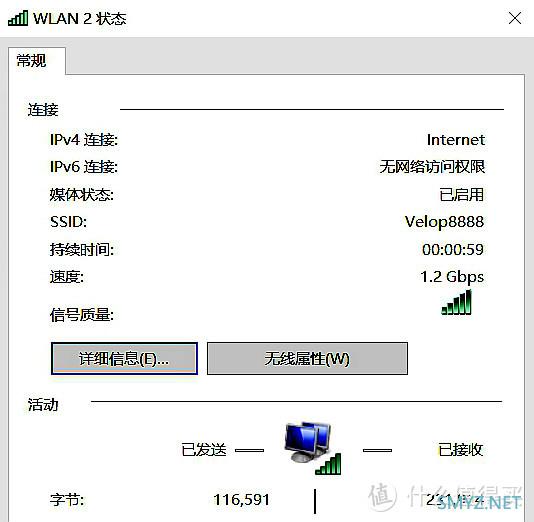Click the green signal quality bars icon
534x522 pixels.
click(456, 302)
